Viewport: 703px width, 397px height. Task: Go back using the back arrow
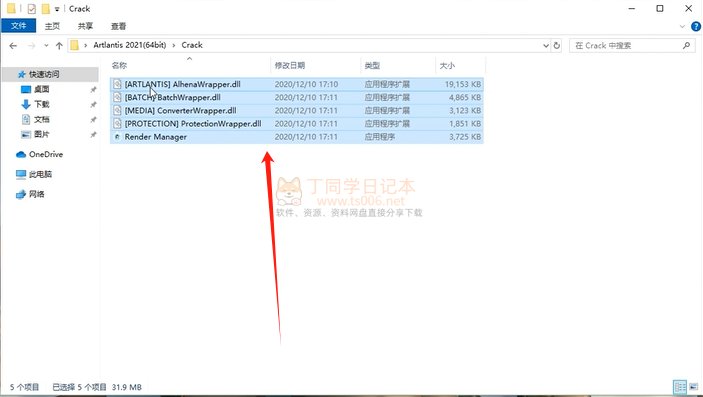(13, 45)
